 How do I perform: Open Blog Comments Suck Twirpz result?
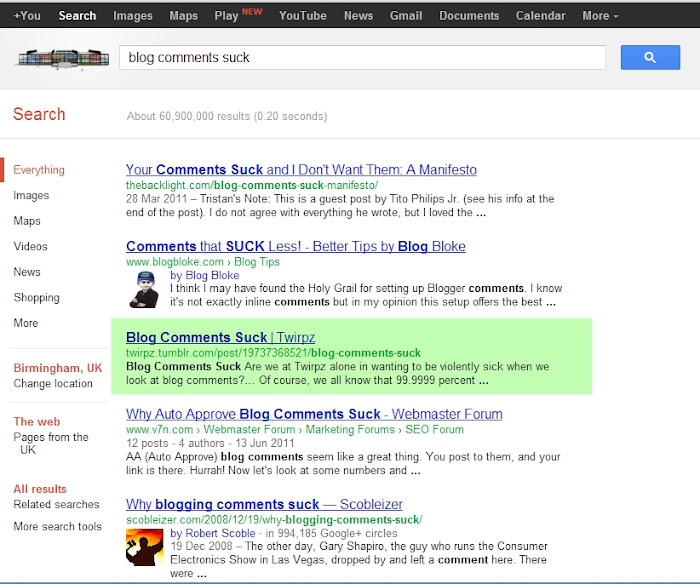pos(221,337)
